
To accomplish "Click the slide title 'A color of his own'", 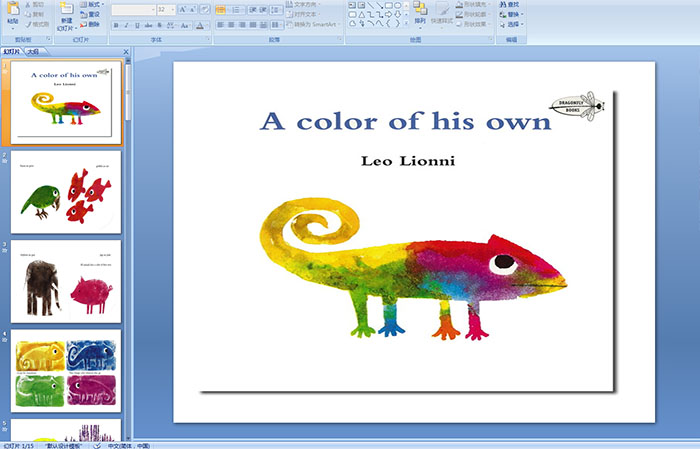I will pyautogui.click(x=405, y=121).
